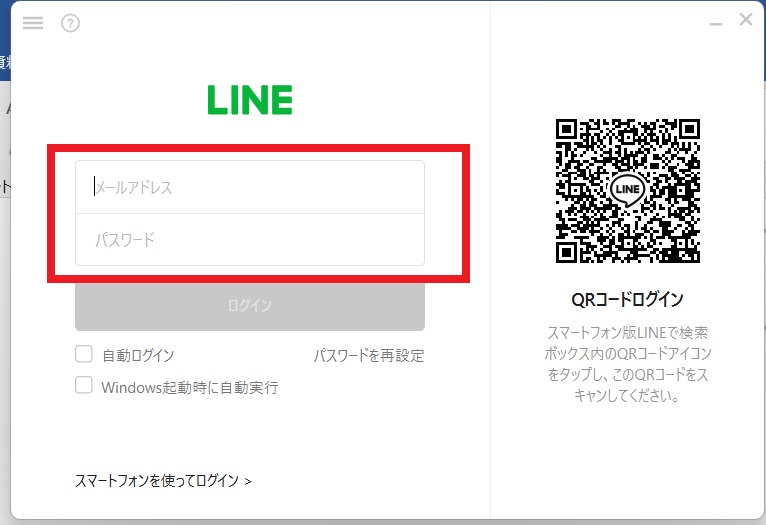
Task: Click the QRコードログイン heading
Action: [627, 299]
